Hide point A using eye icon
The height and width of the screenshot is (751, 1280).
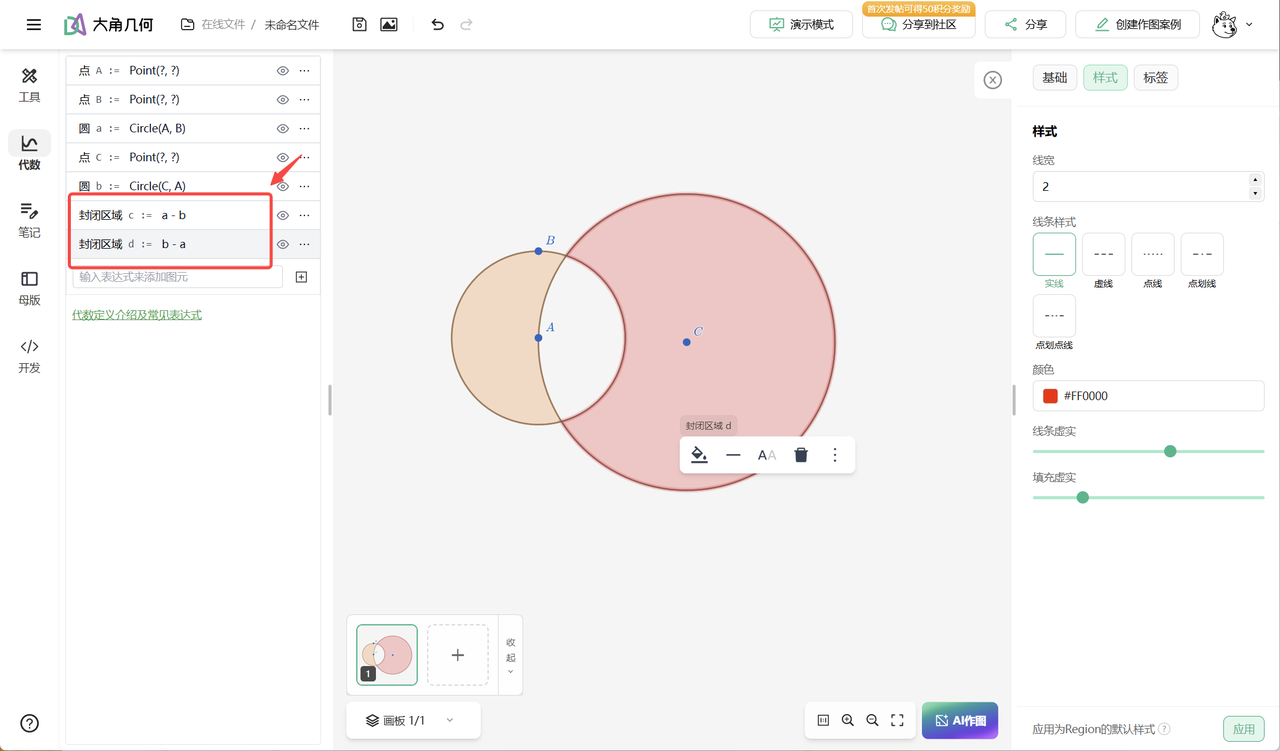(x=283, y=71)
